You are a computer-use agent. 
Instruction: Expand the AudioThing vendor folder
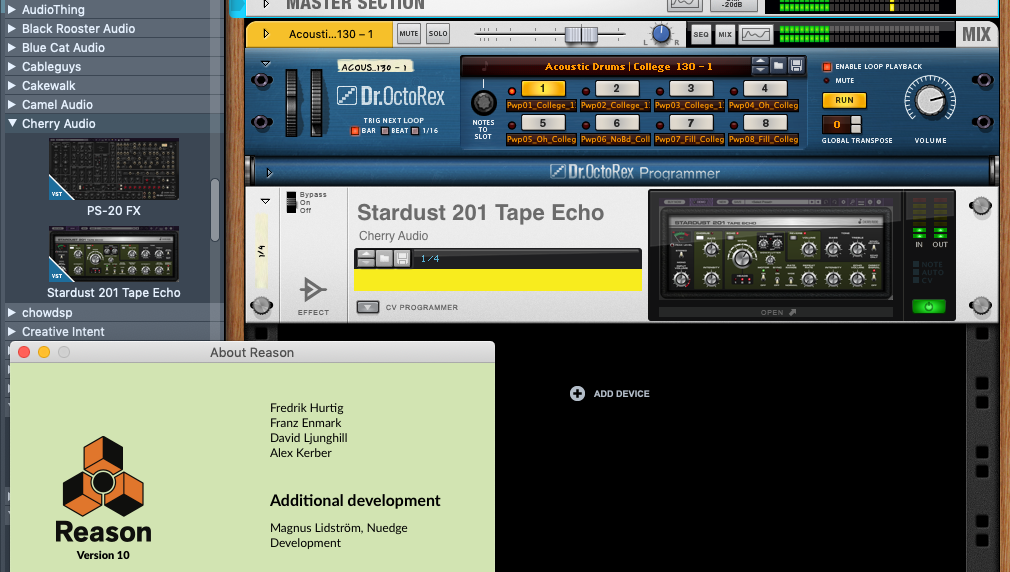(12, 10)
